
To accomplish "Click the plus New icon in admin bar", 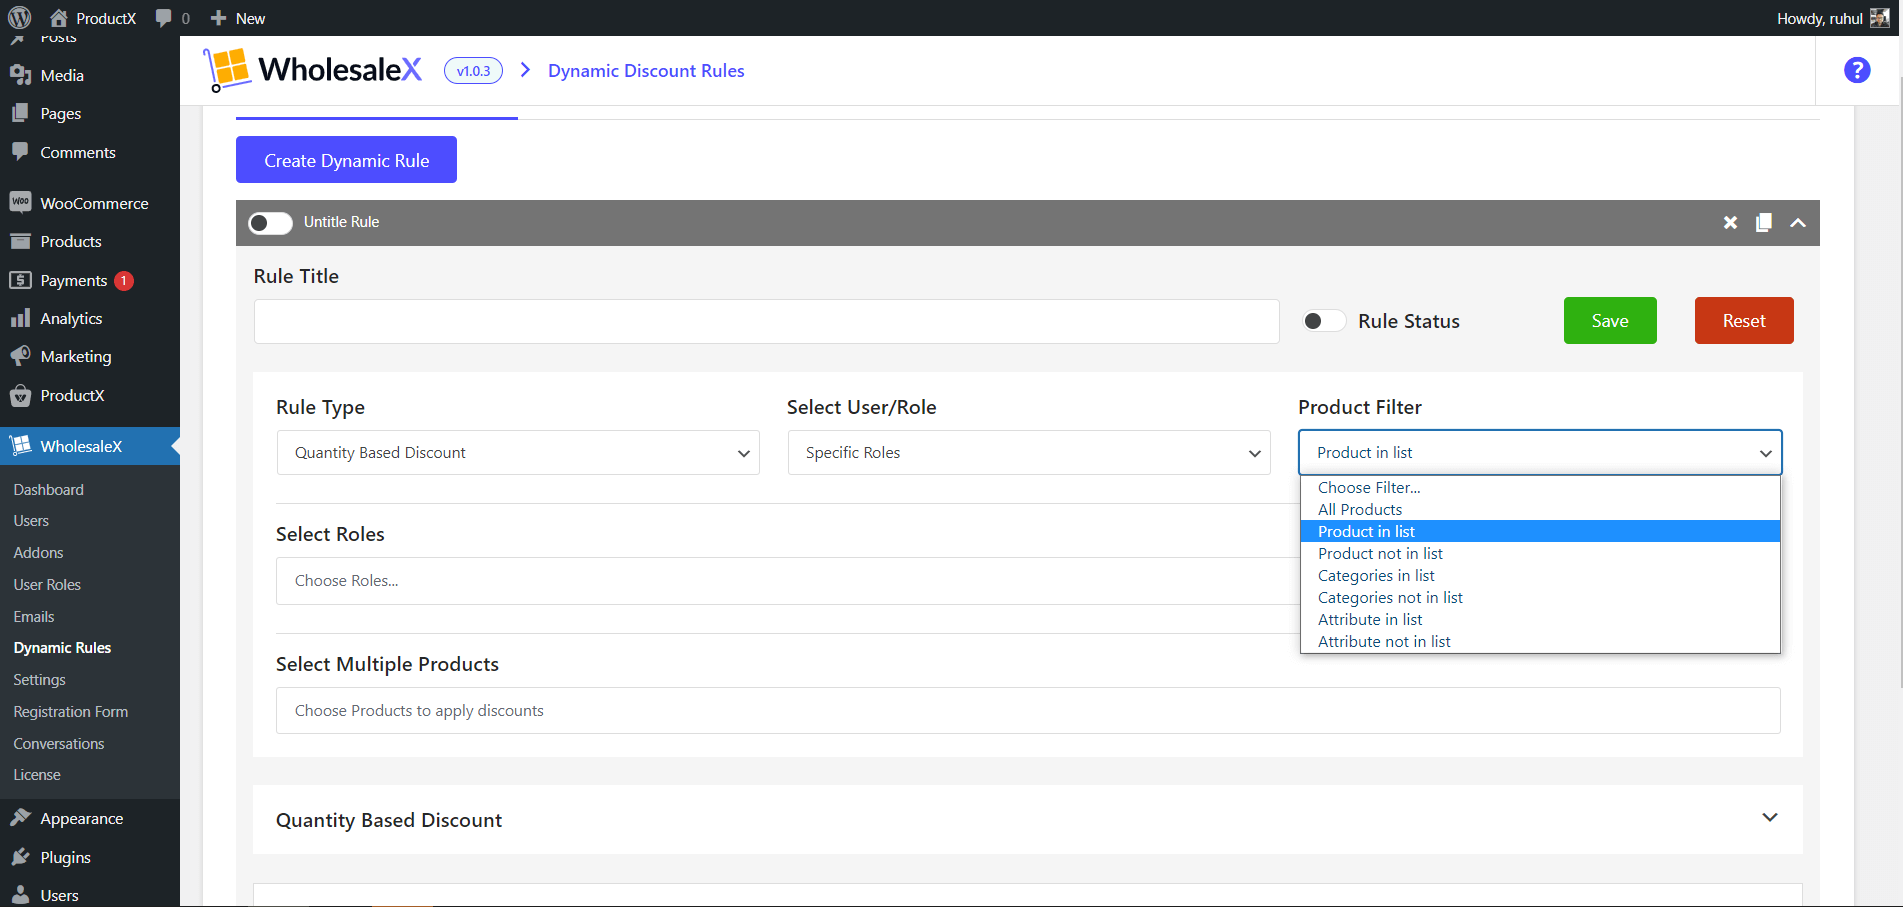I will [x=218, y=18].
